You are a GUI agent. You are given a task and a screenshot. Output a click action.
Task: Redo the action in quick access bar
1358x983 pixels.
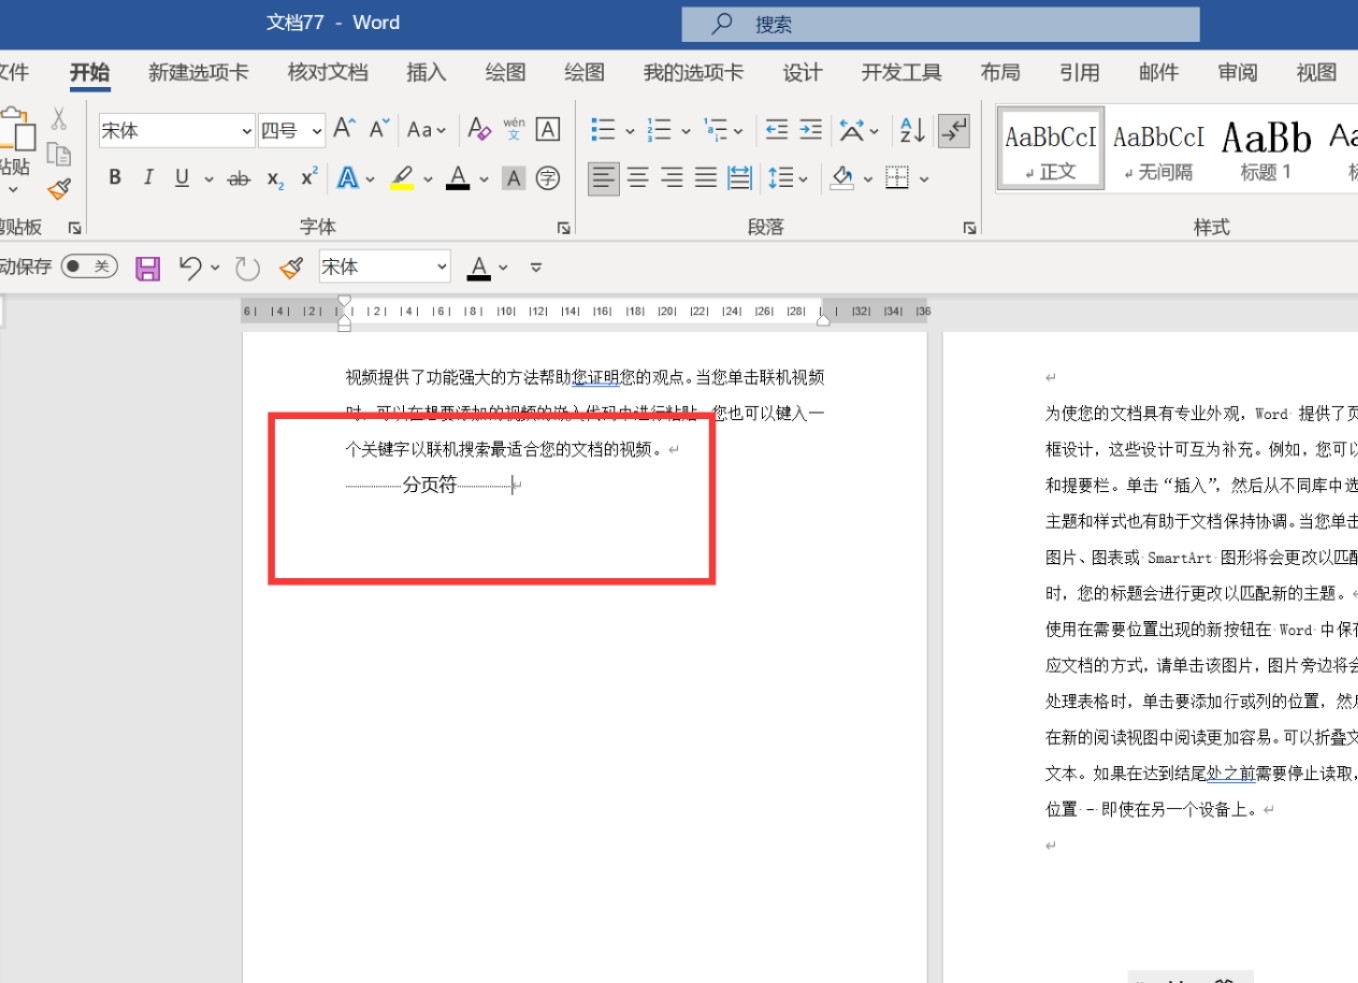click(x=247, y=268)
